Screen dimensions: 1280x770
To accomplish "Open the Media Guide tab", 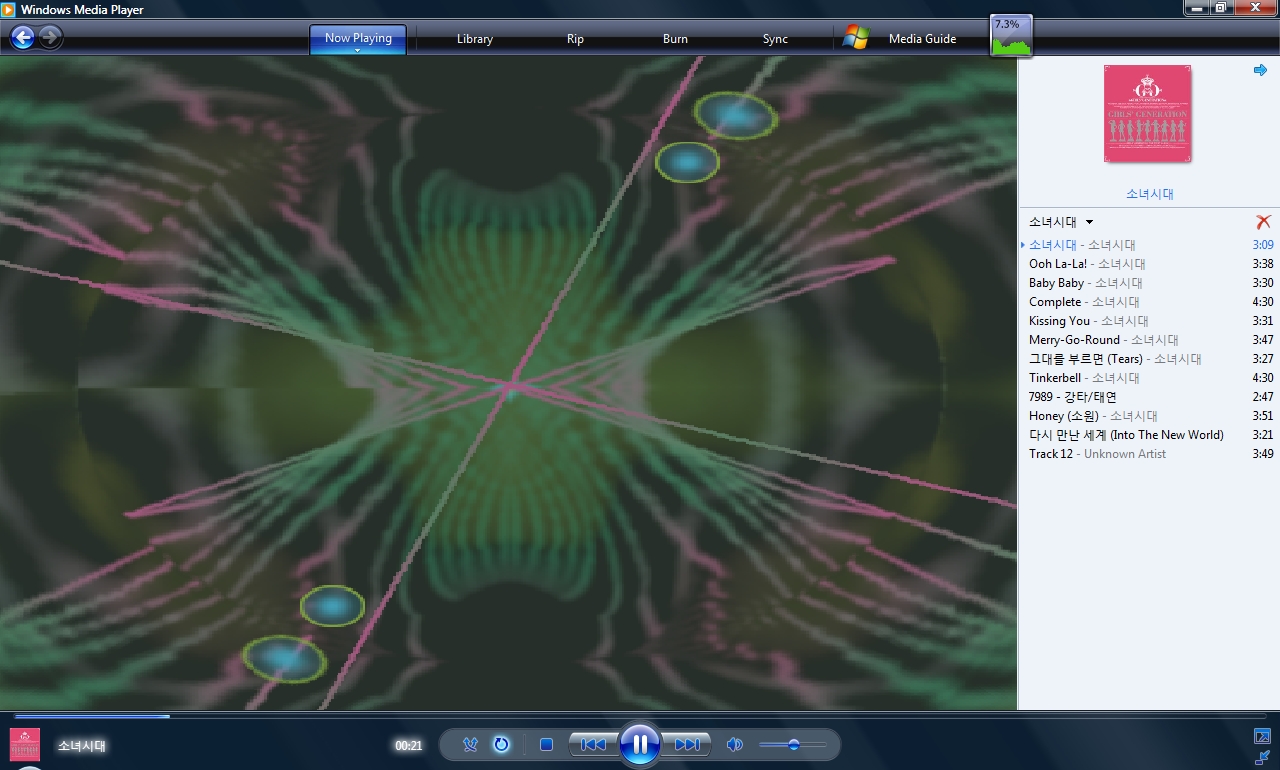I will pyautogui.click(x=923, y=39).
